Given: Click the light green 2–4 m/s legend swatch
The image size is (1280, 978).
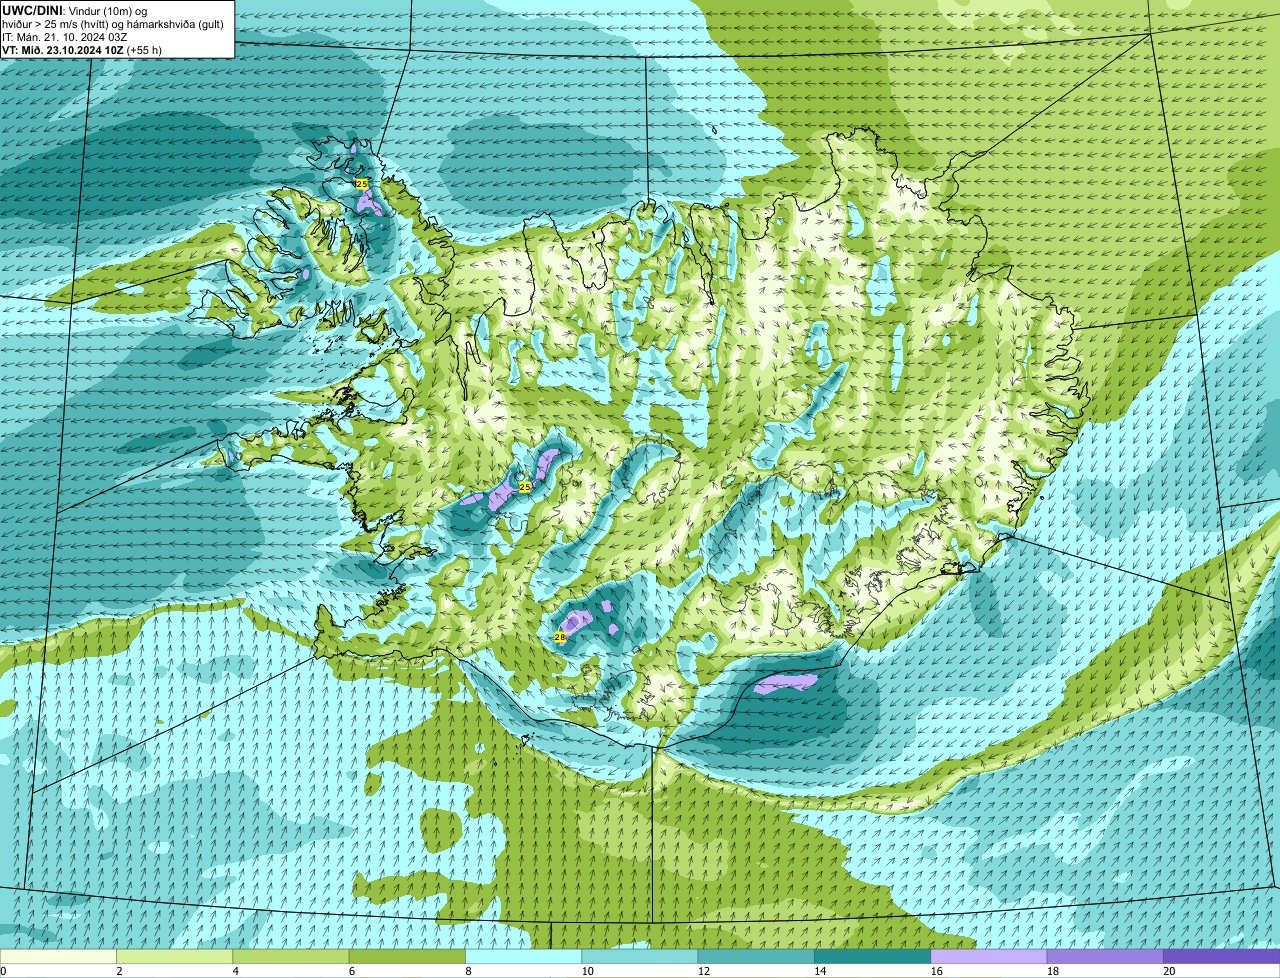Looking at the screenshot, I should point(174,956).
